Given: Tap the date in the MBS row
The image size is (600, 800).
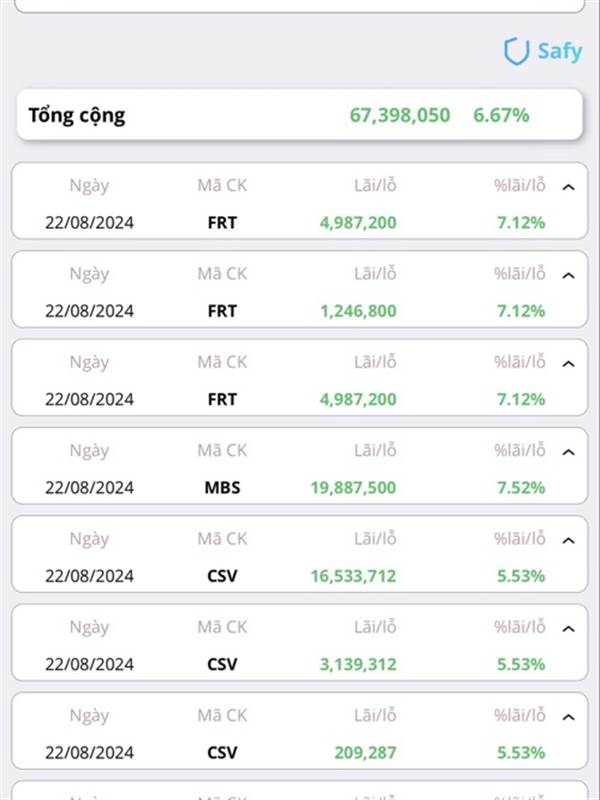Looking at the screenshot, I should 89,488.
